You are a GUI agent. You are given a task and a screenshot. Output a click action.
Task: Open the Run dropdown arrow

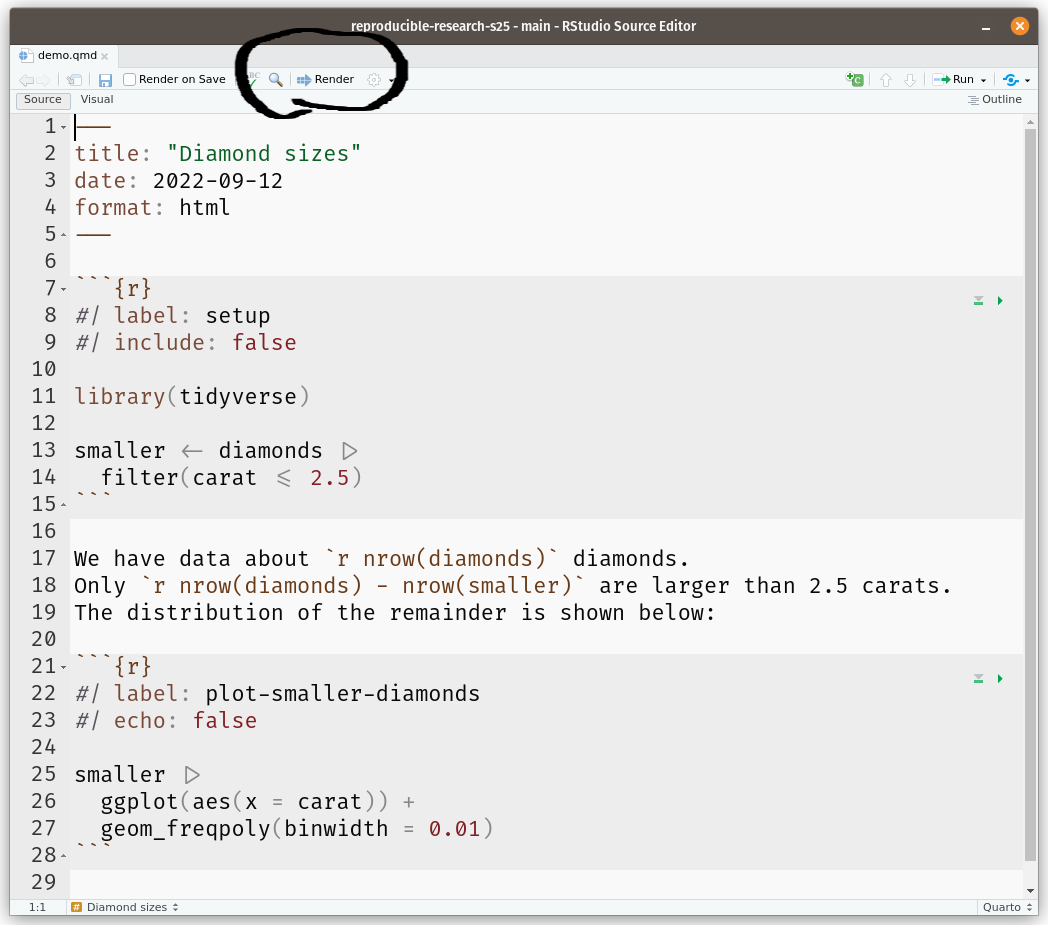coord(983,80)
